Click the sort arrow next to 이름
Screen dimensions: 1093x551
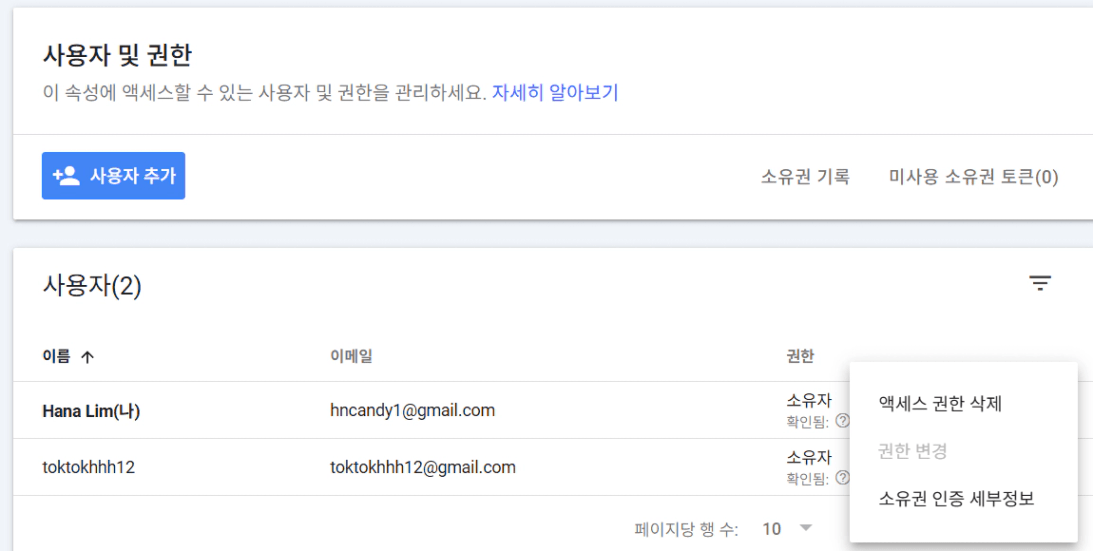[x=87, y=357]
